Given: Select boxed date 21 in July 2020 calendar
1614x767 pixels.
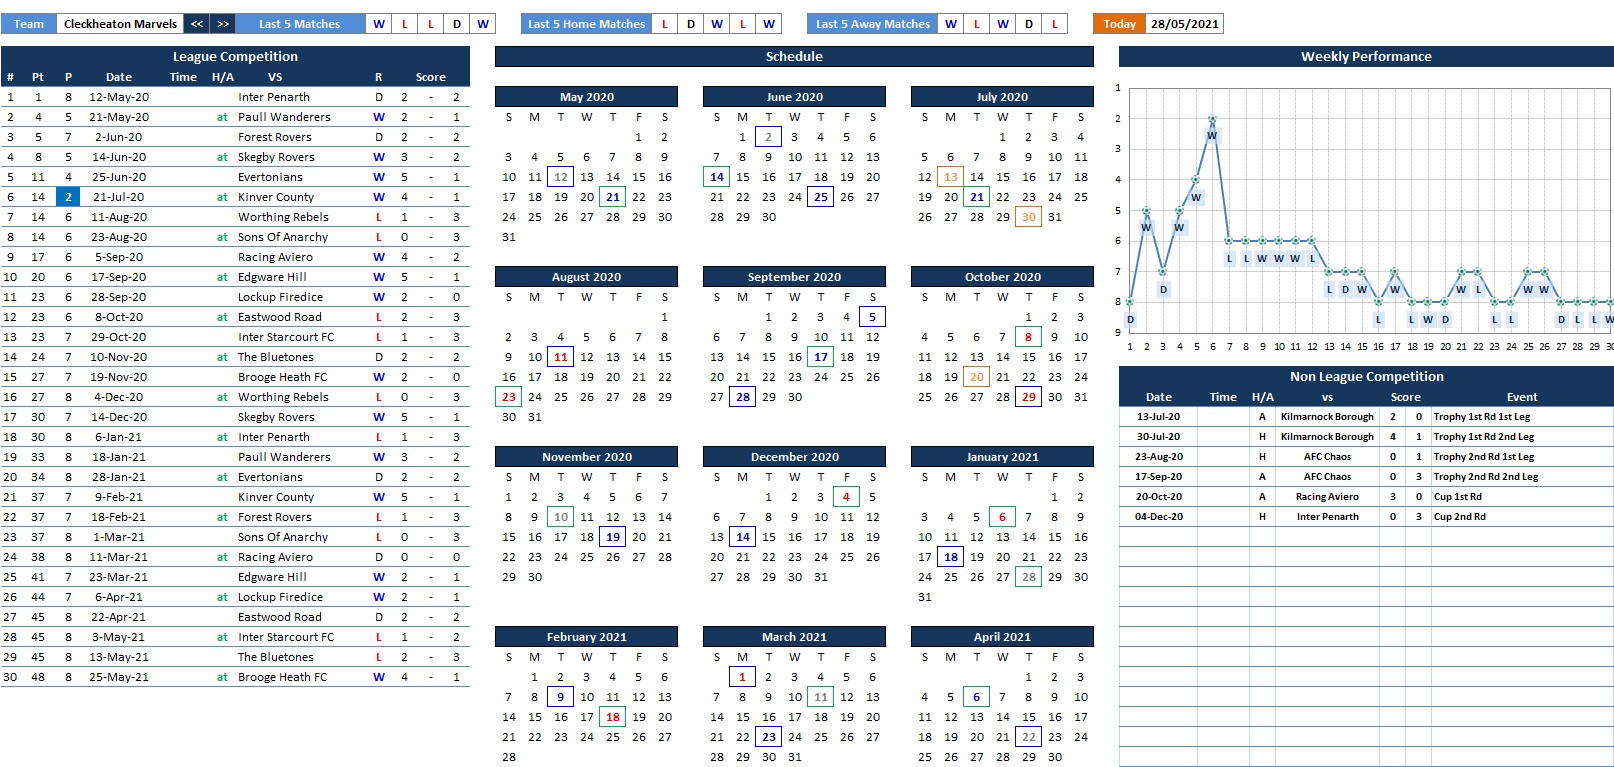Looking at the screenshot, I should 976,197.
